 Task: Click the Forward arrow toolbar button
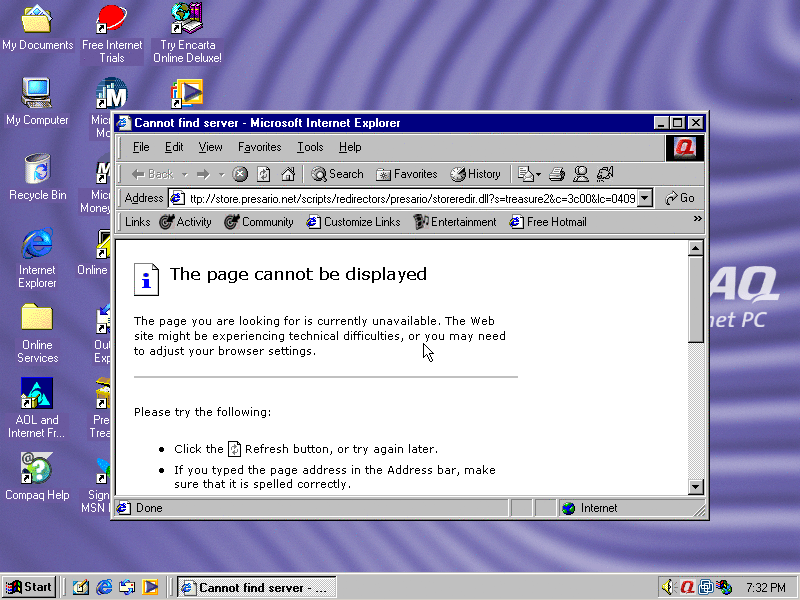(203, 174)
